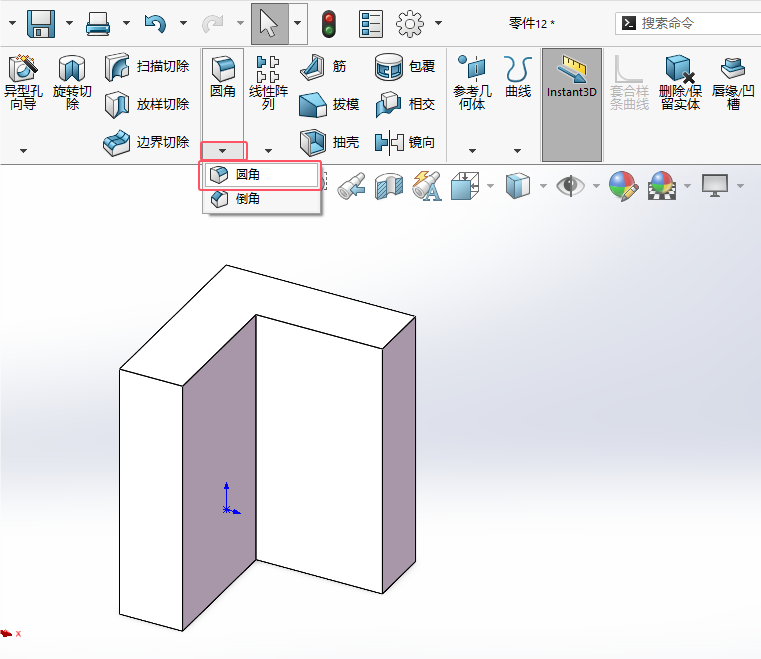
Task: Expand the View Settings dropdown arrow
Action: [740, 186]
